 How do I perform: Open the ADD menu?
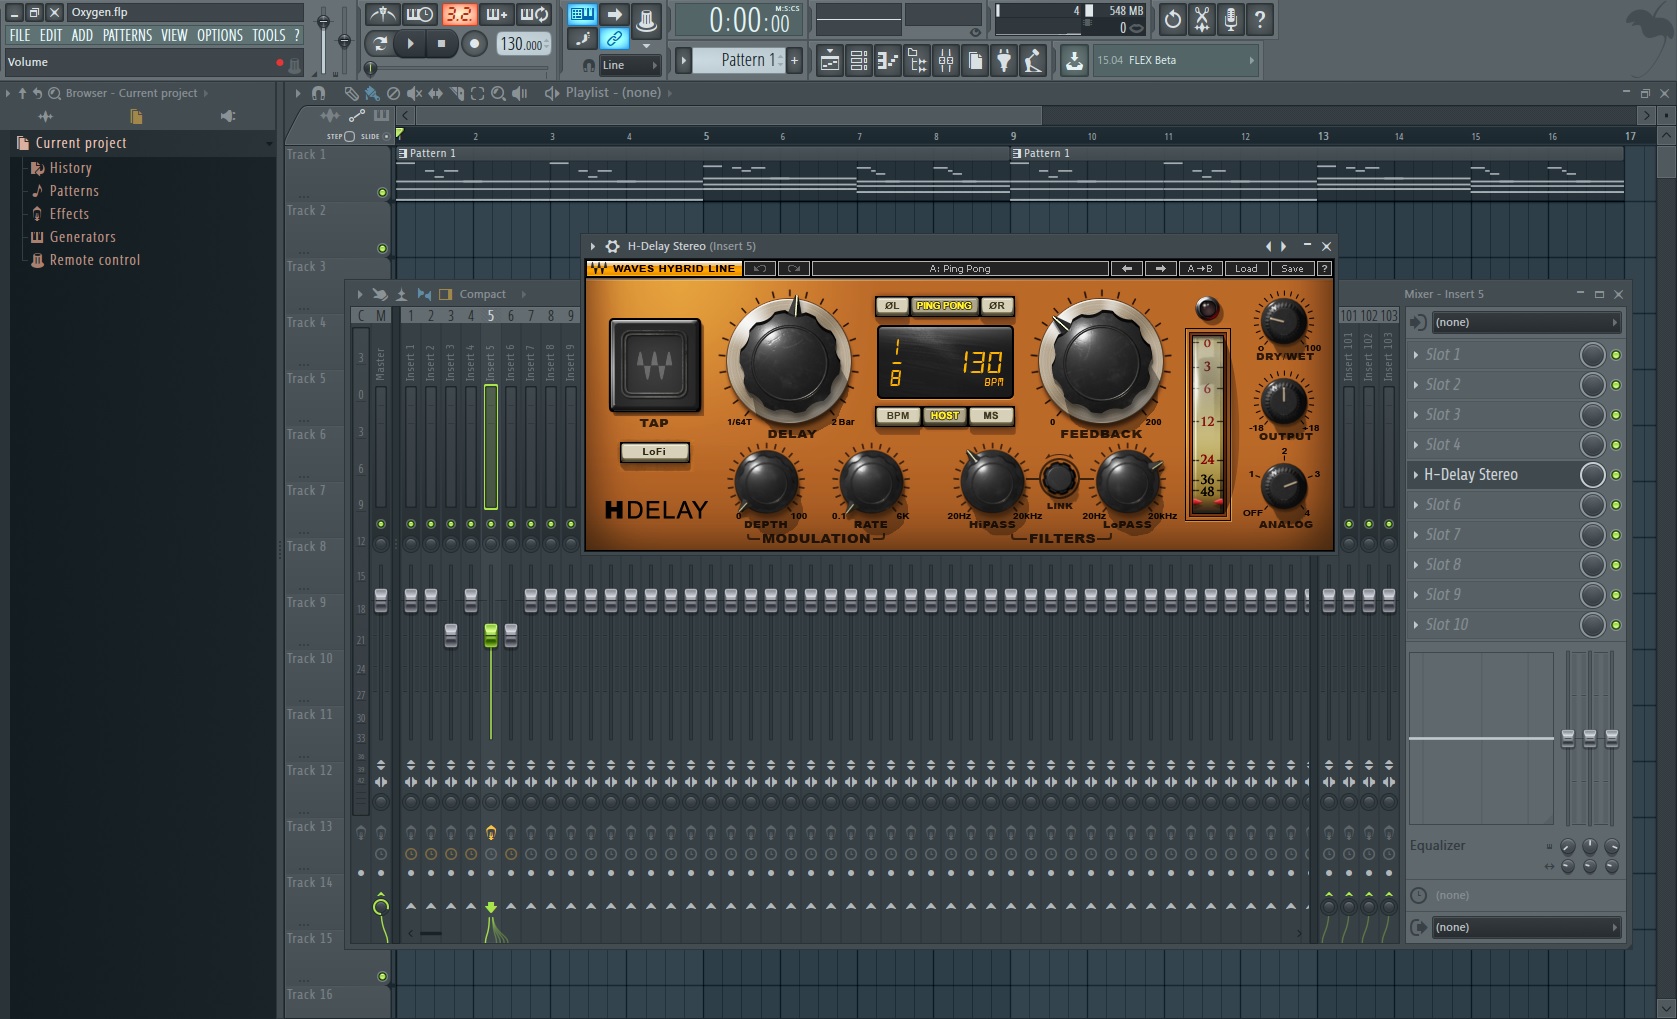82,35
